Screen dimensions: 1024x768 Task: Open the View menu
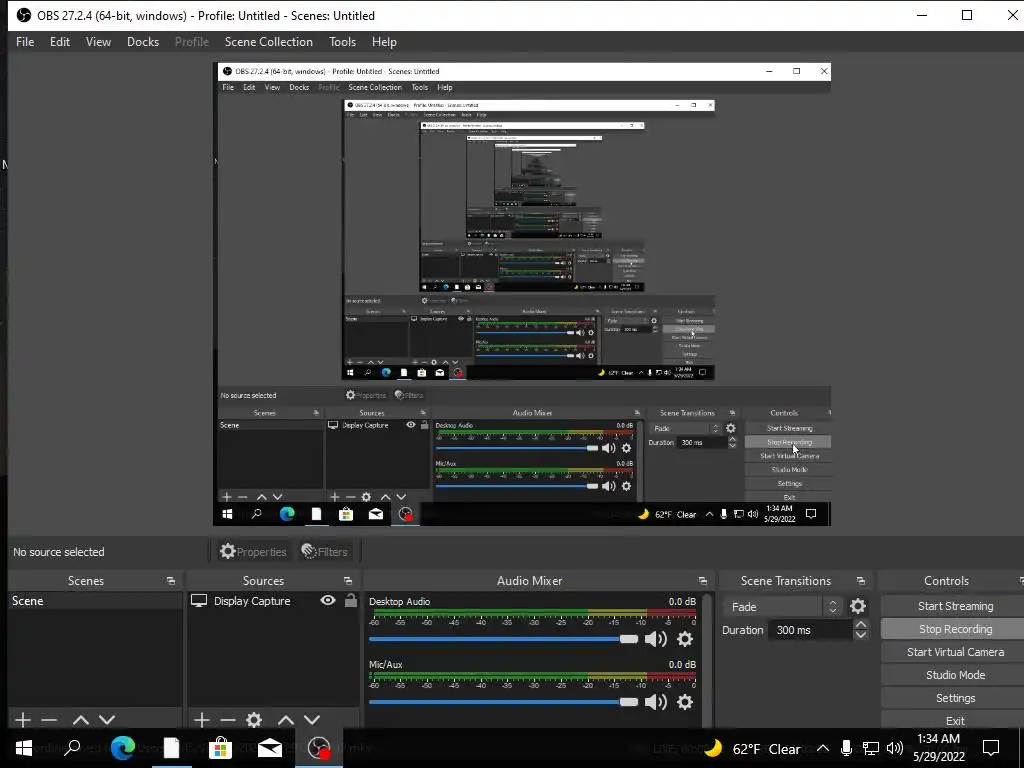point(98,42)
